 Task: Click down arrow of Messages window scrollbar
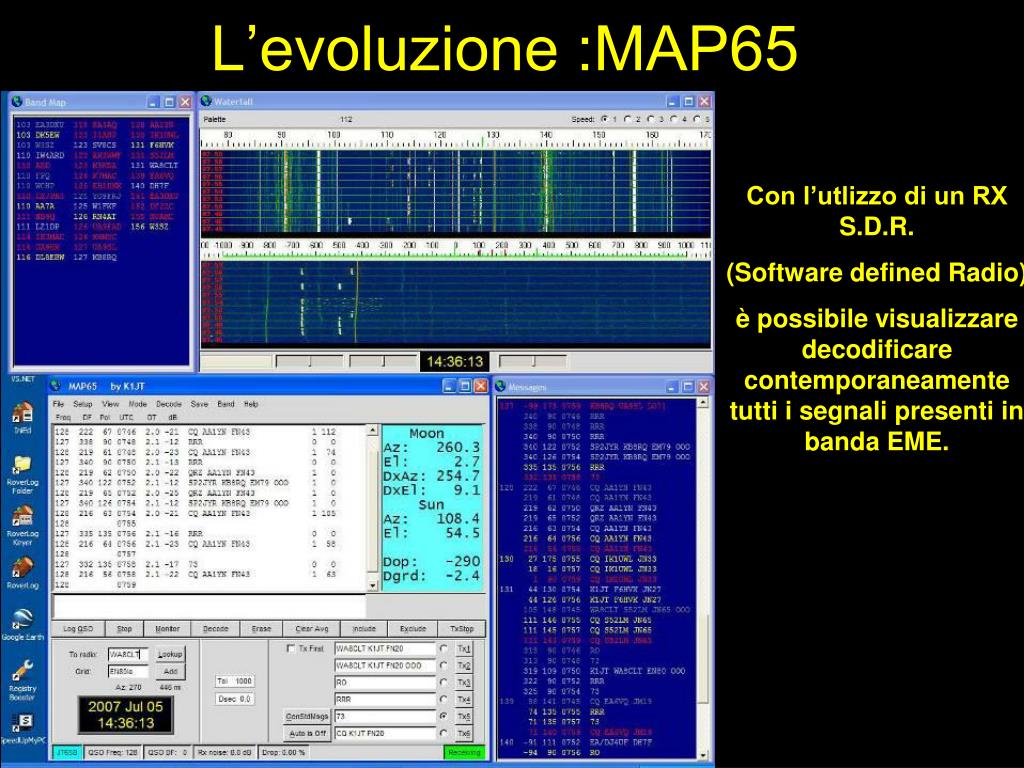coord(703,754)
